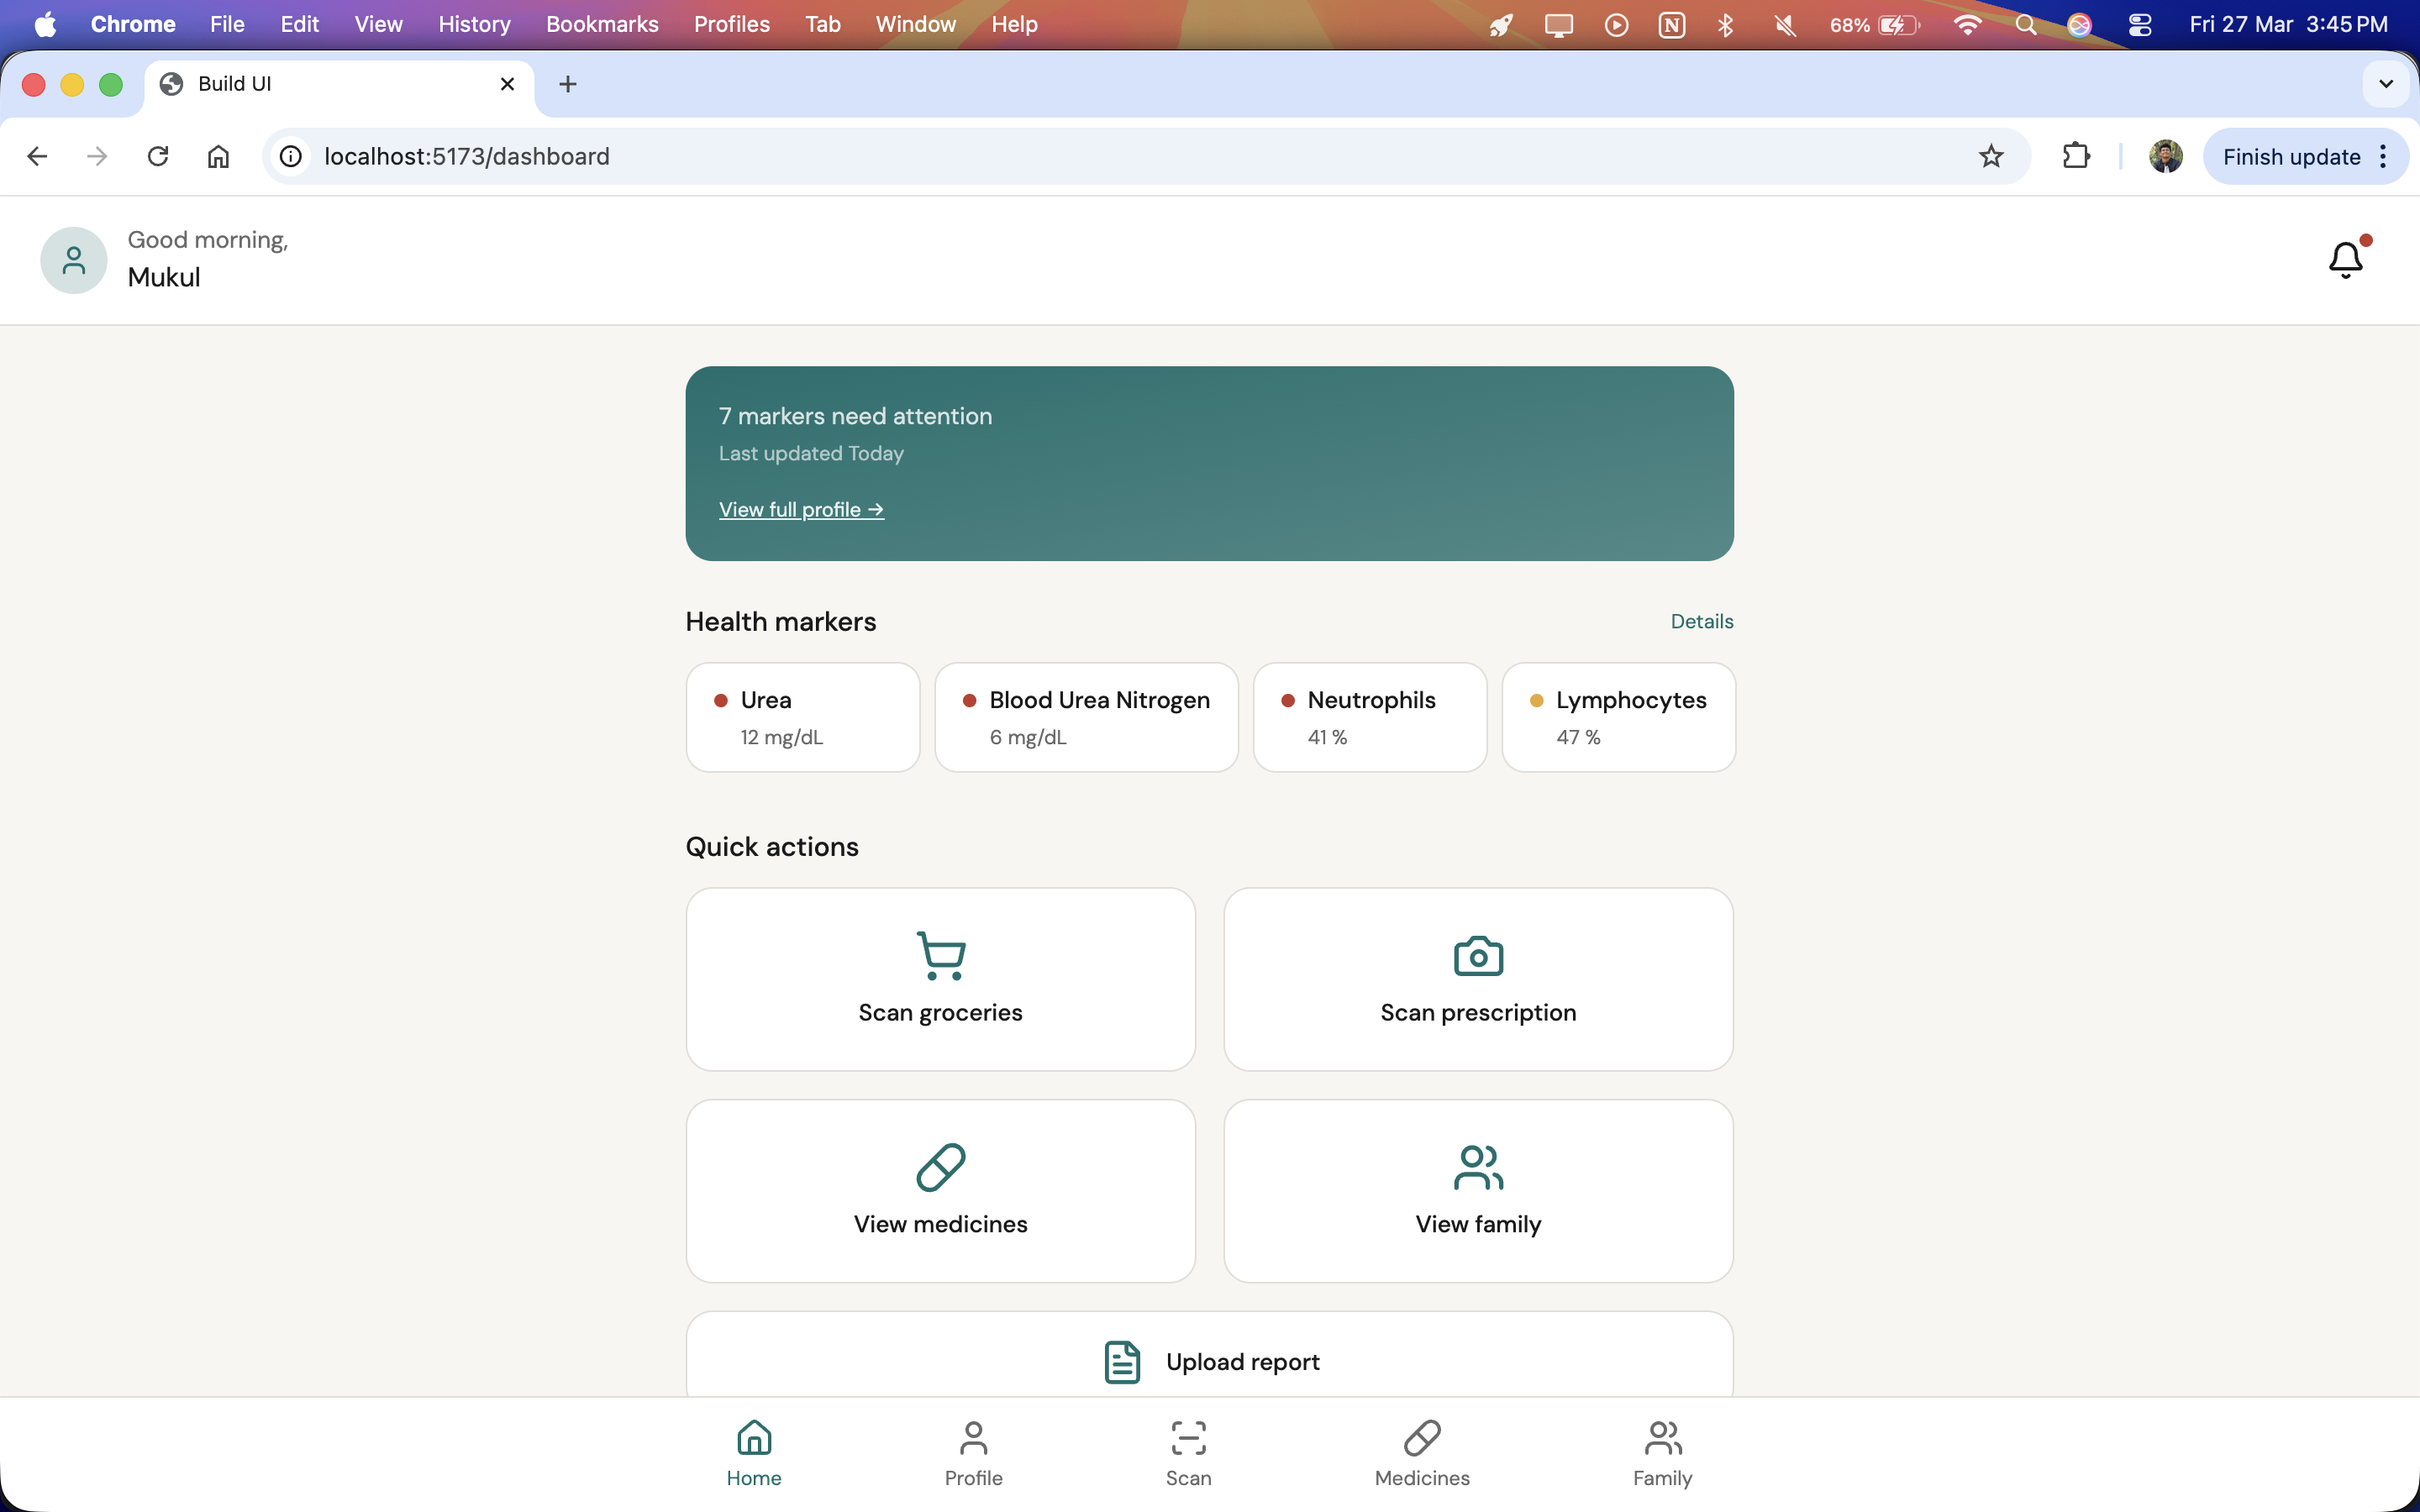Screen dimensions: 2420x1512
Task: Click the user avatar icon beside greeting
Action: click(x=73, y=260)
